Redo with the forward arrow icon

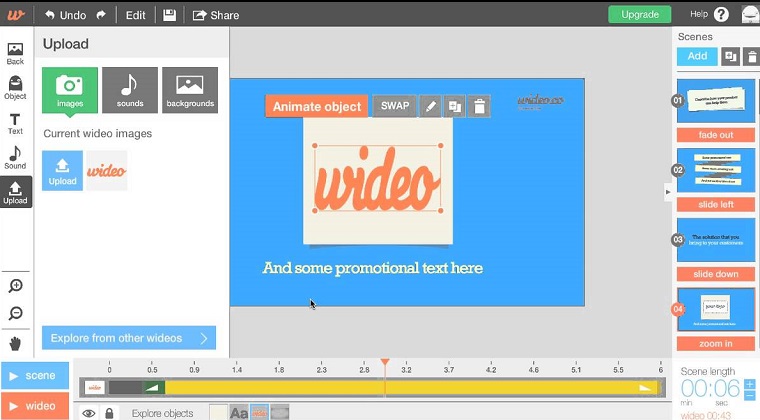[101, 15]
